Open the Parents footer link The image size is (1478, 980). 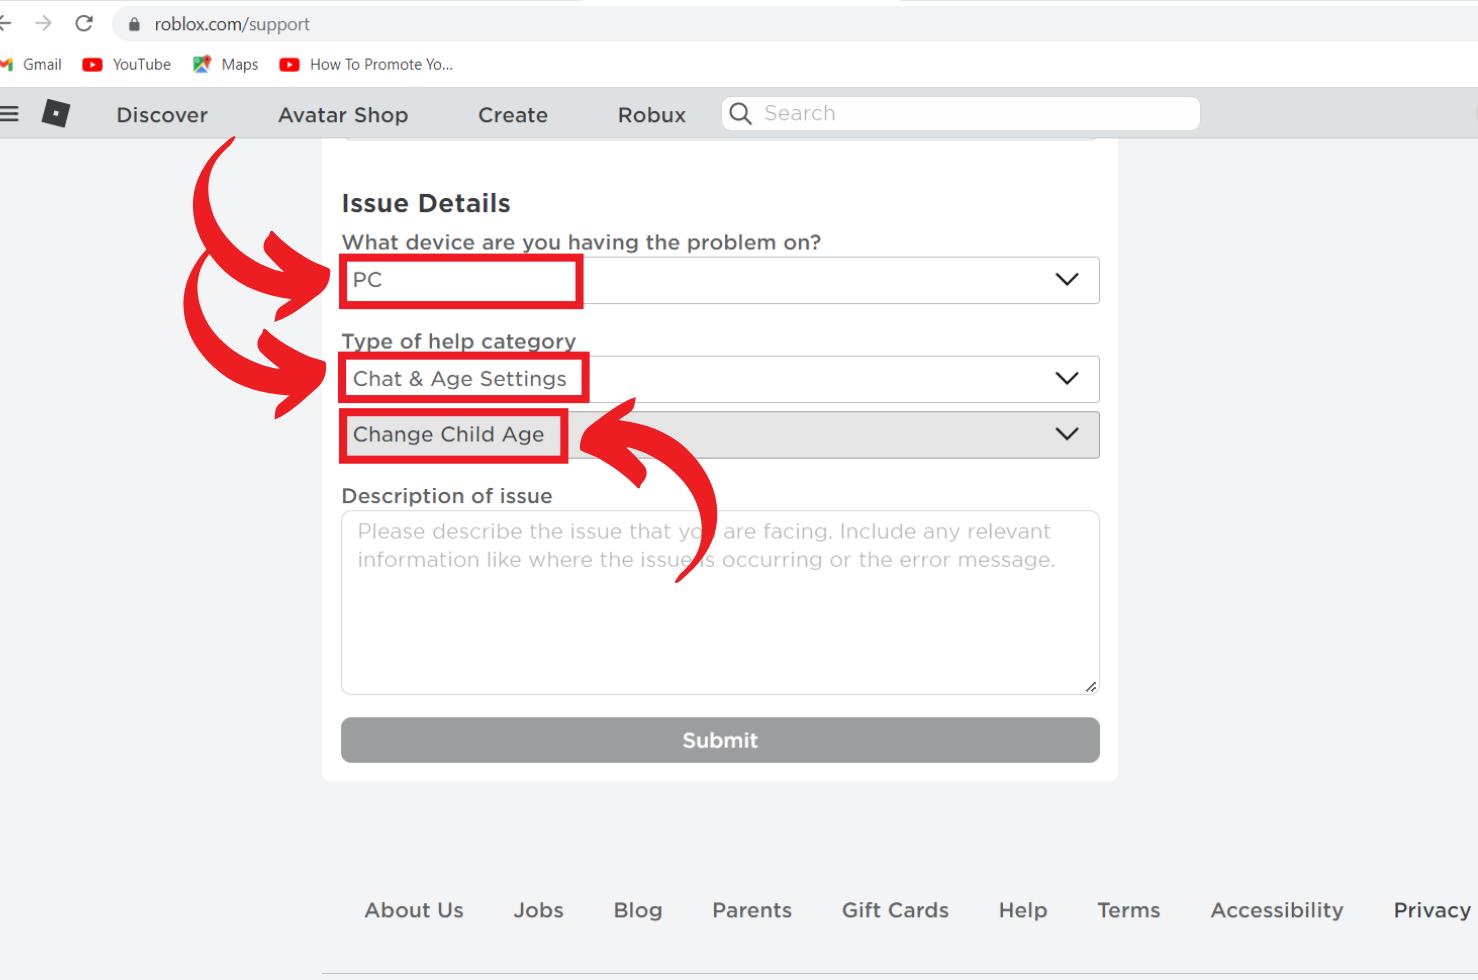tap(752, 910)
